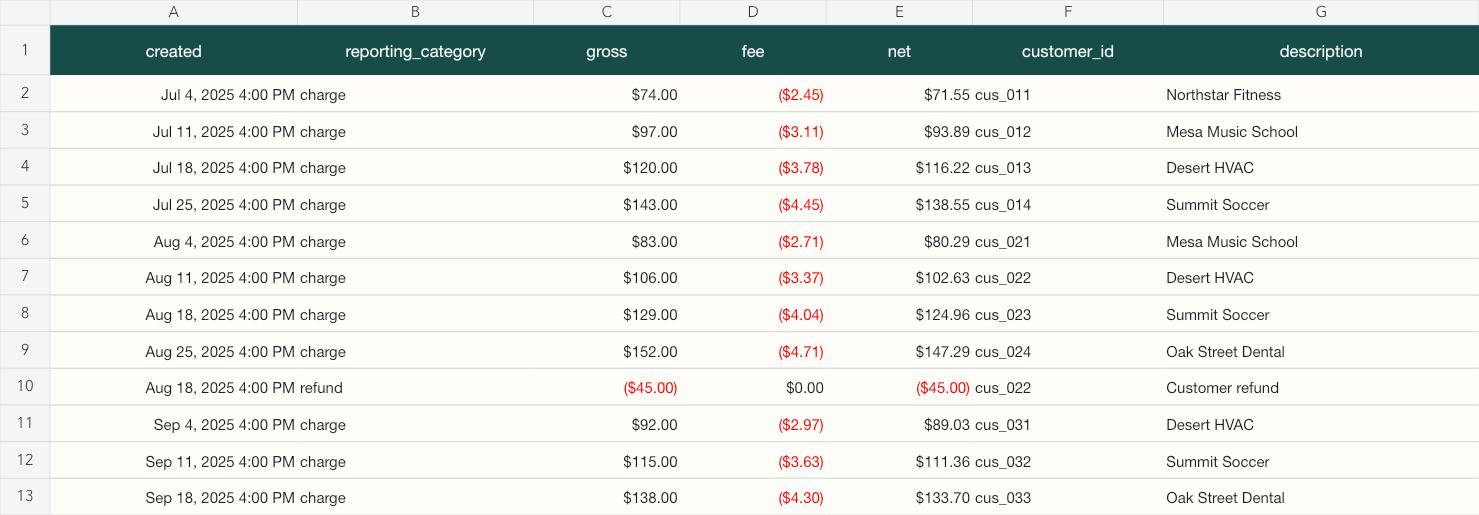
Task: Click the 'fee' header cell
Action: [x=753, y=50]
